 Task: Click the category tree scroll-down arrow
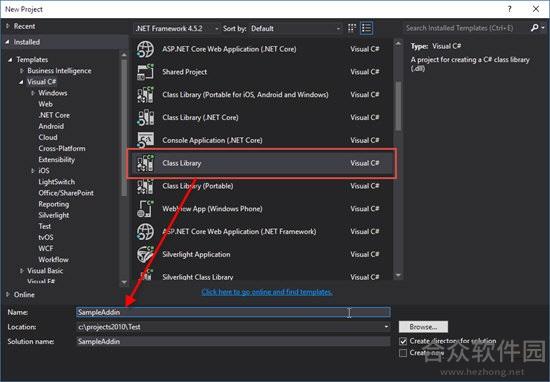click(124, 282)
